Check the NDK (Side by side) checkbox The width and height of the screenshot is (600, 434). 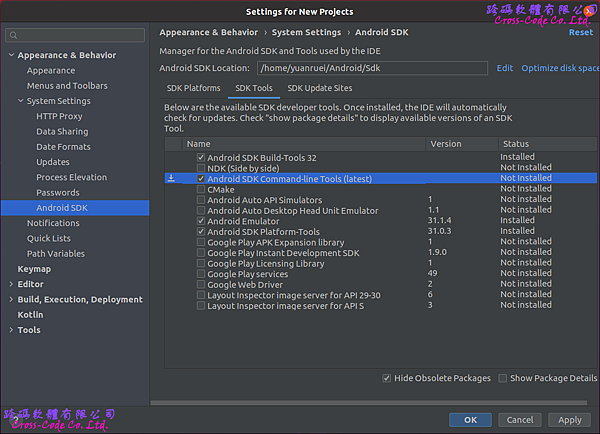coord(201,168)
